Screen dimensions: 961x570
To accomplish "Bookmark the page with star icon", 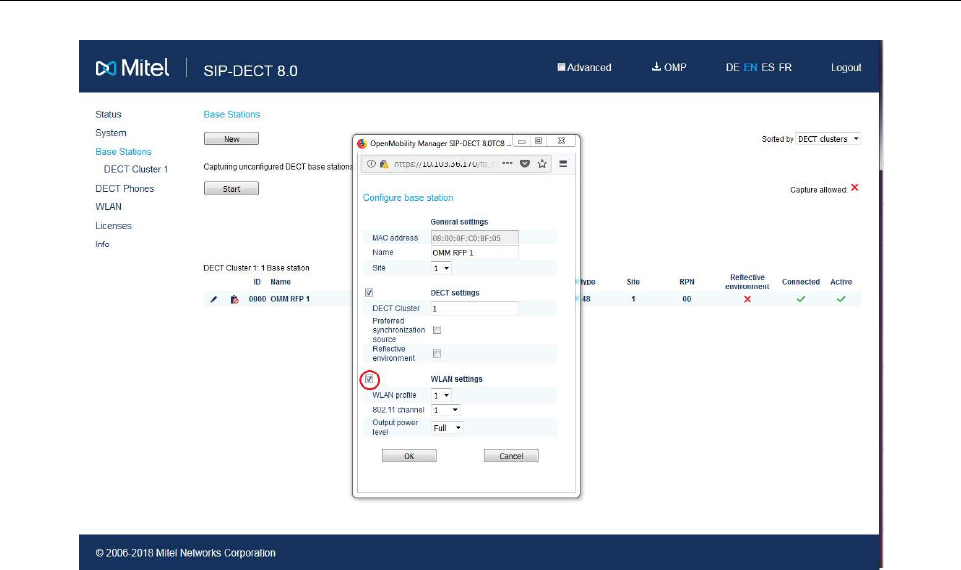I will (x=542, y=164).
